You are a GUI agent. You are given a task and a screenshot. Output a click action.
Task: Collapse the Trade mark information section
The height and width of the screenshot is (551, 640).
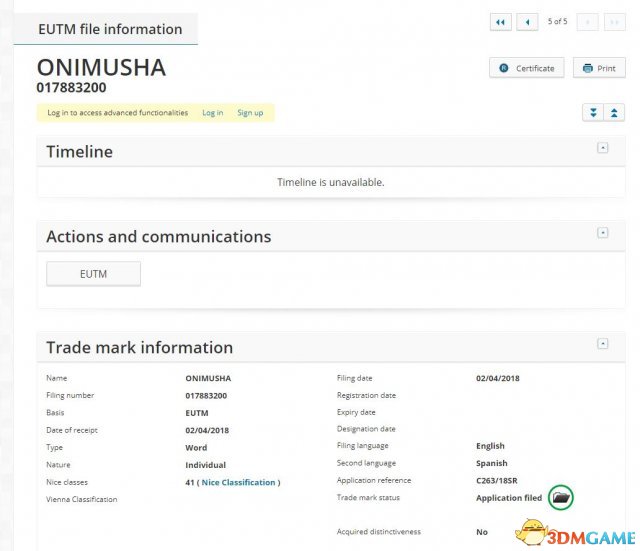point(602,343)
